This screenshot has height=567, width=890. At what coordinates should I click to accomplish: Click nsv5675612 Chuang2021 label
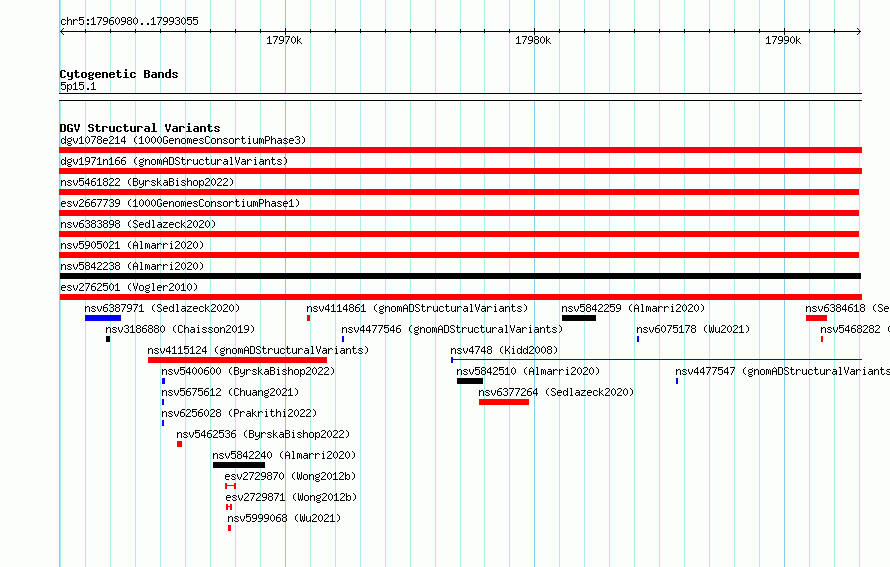(x=230, y=392)
